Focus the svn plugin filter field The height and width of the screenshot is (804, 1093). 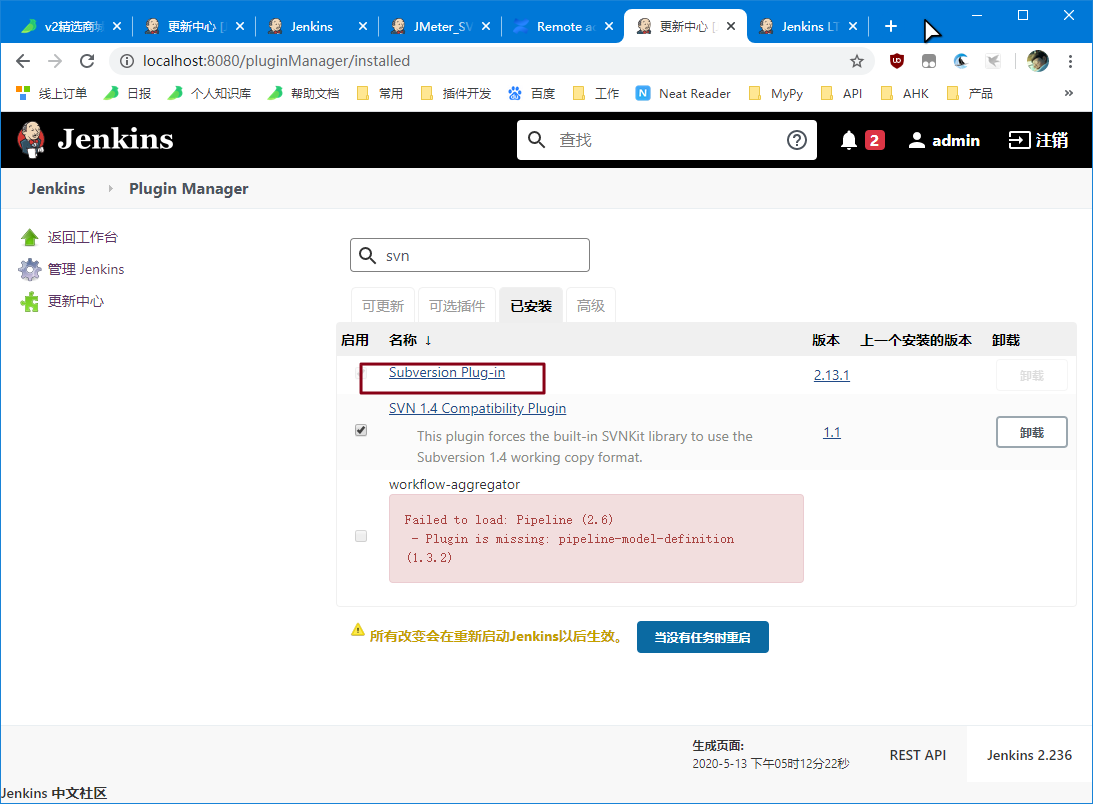(470, 255)
